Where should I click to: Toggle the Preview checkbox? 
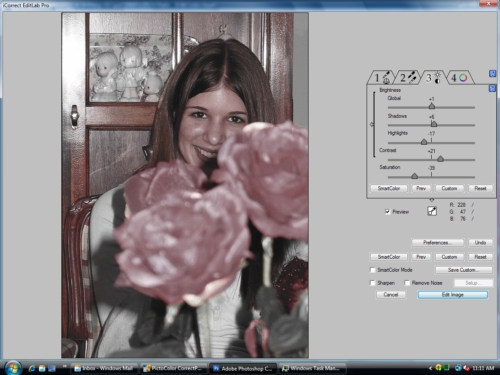point(387,212)
